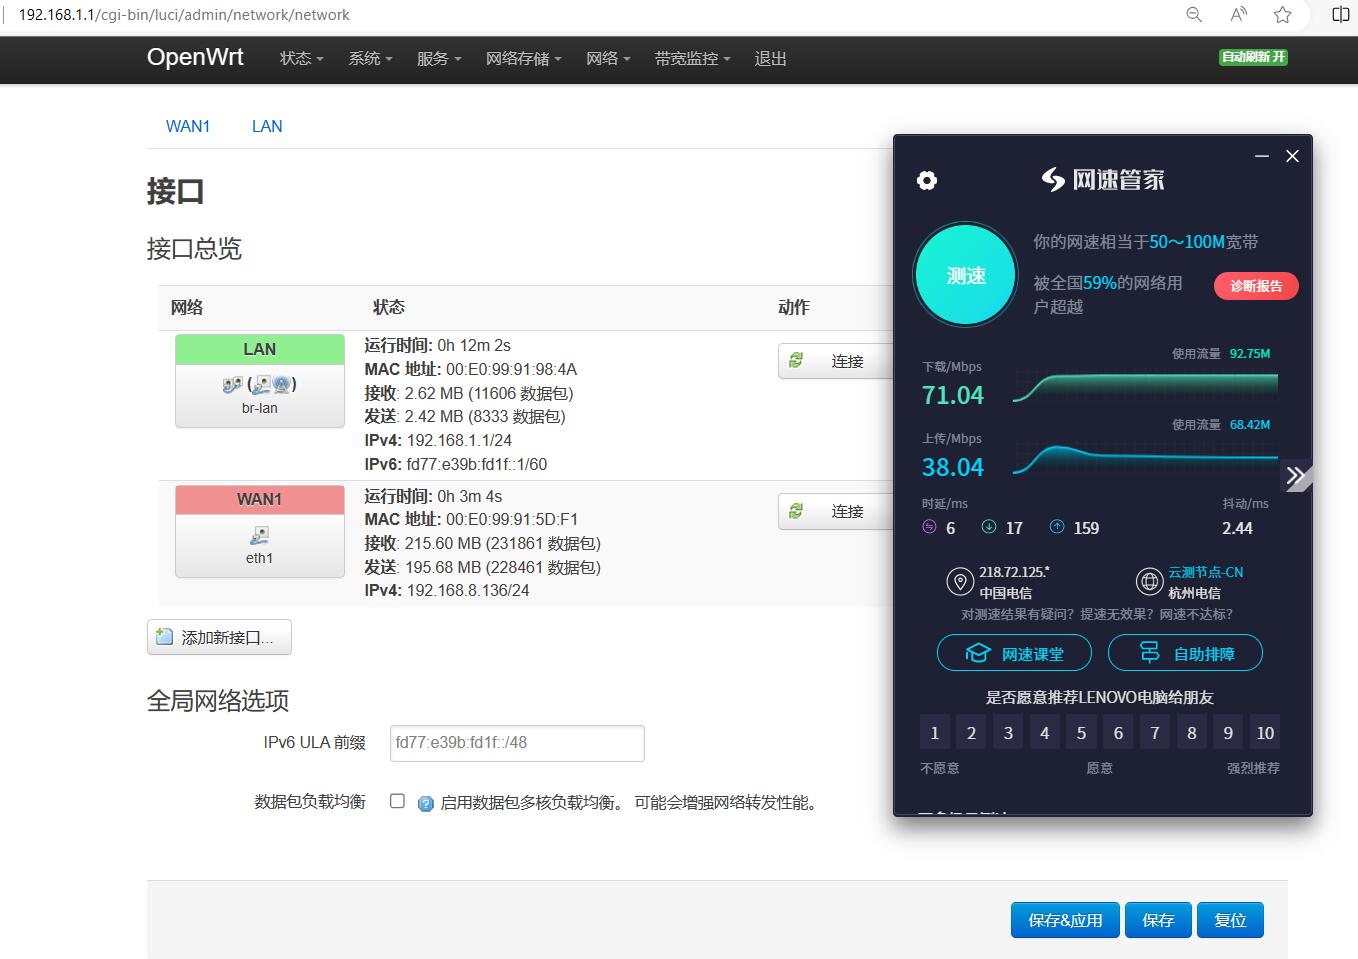This screenshot has width=1358, height=959.
Task: Open the 状态 dropdown menu
Action: (x=301, y=59)
